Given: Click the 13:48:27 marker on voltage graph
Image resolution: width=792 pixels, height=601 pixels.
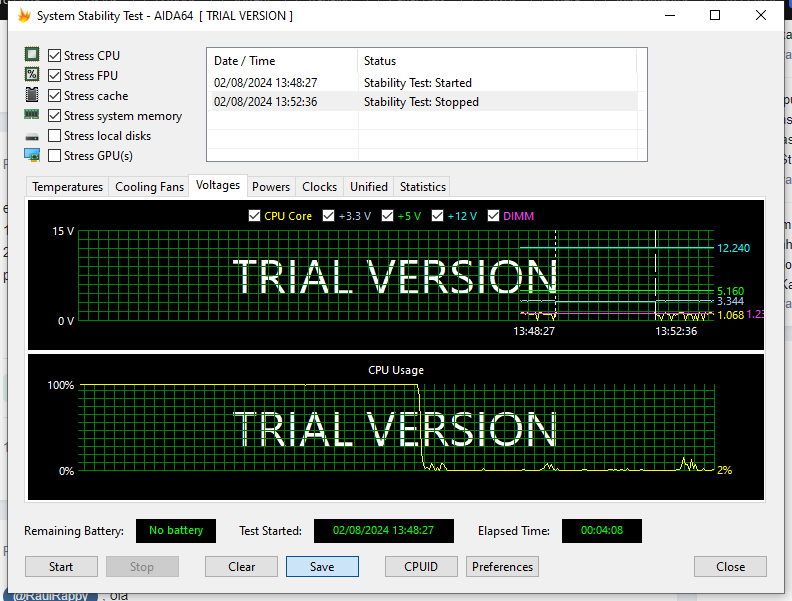Looking at the screenshot, I should pyautogui.click(x=534, y=331).
